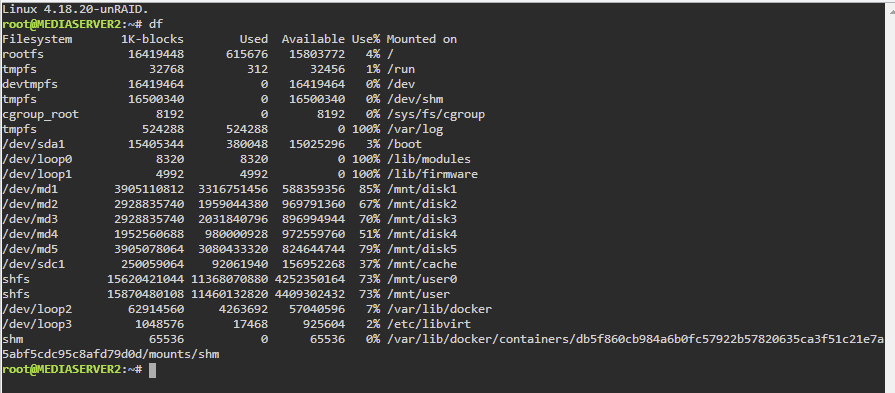The image size is (895, 393).
Task: Click the '1K-blocks' column header
Action: (x=152, y=39)
